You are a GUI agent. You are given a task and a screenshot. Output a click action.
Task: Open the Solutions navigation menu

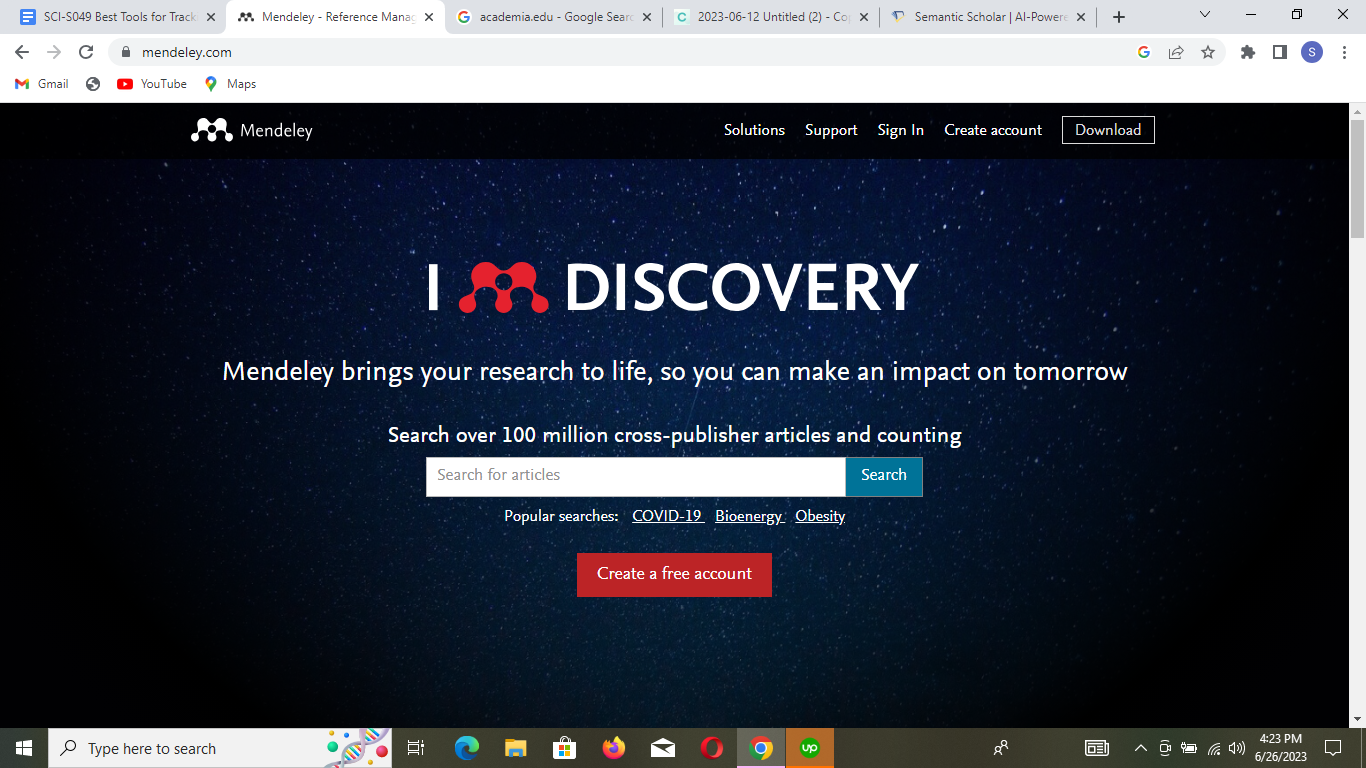coord(754,129)
